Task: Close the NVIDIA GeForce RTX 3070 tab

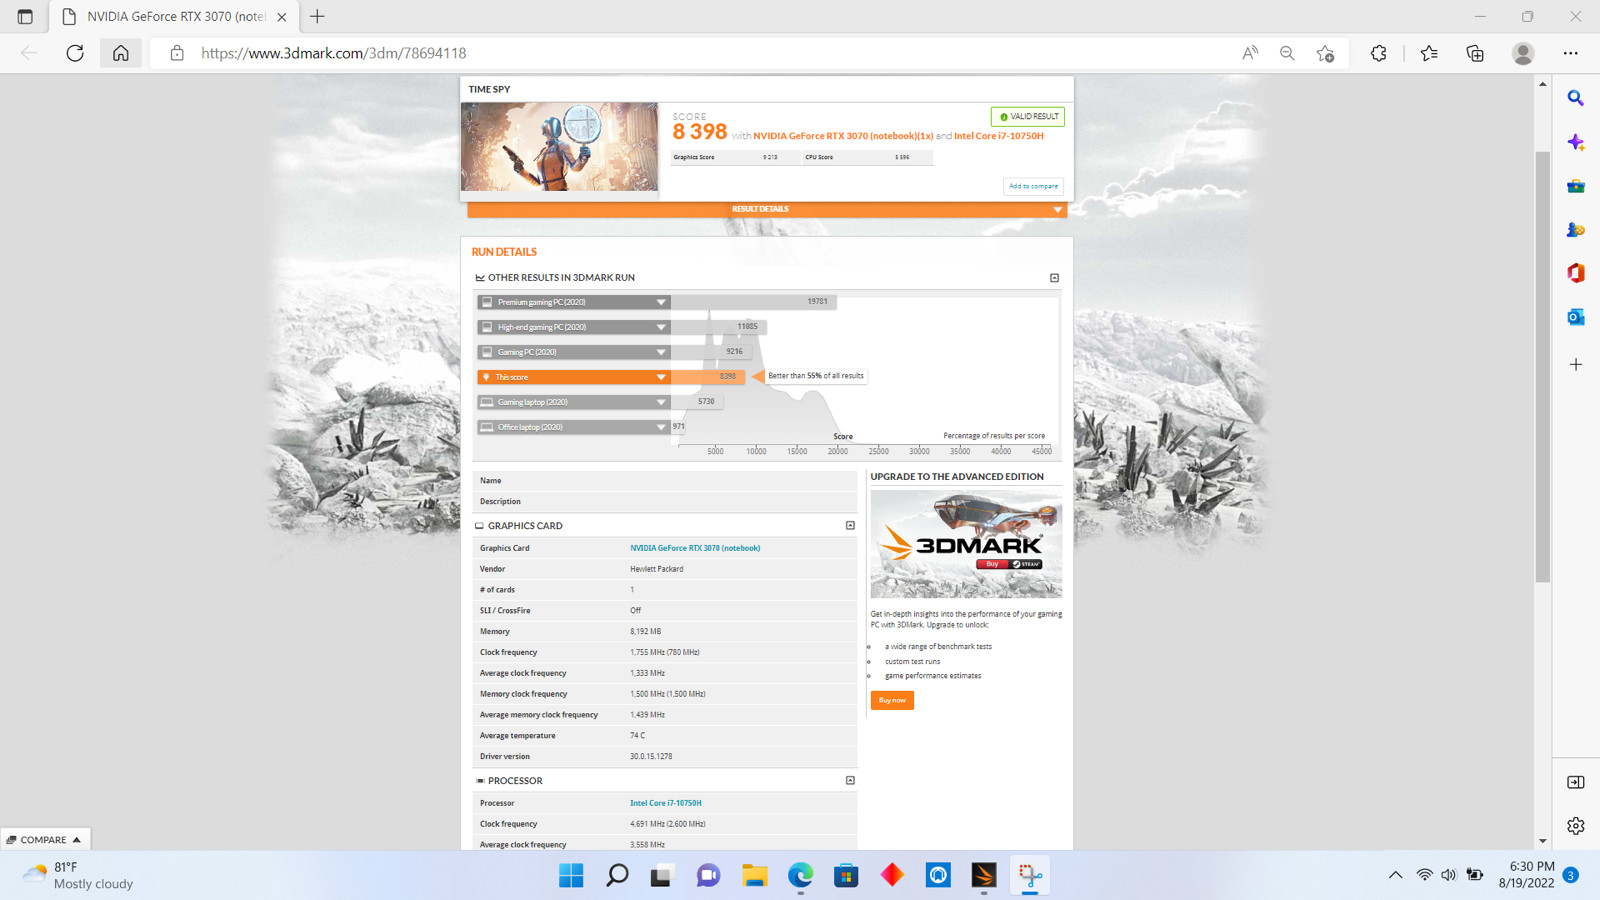Action: pos(282,17)
